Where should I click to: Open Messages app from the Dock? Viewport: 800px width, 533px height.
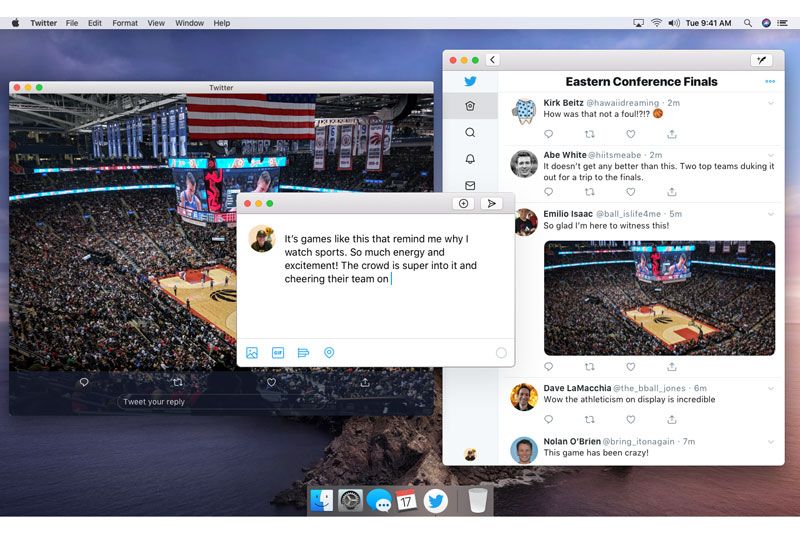(x=379, y=500)
